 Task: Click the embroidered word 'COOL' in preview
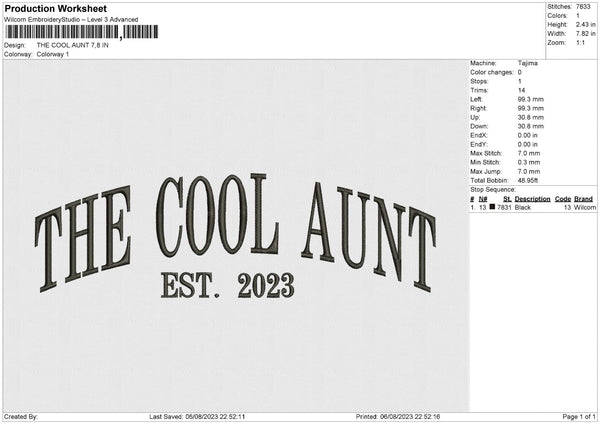click(x=217, y=216)
